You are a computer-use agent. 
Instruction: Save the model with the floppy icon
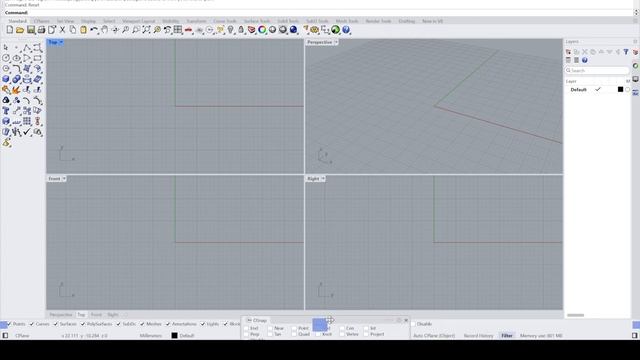point(31,30)
